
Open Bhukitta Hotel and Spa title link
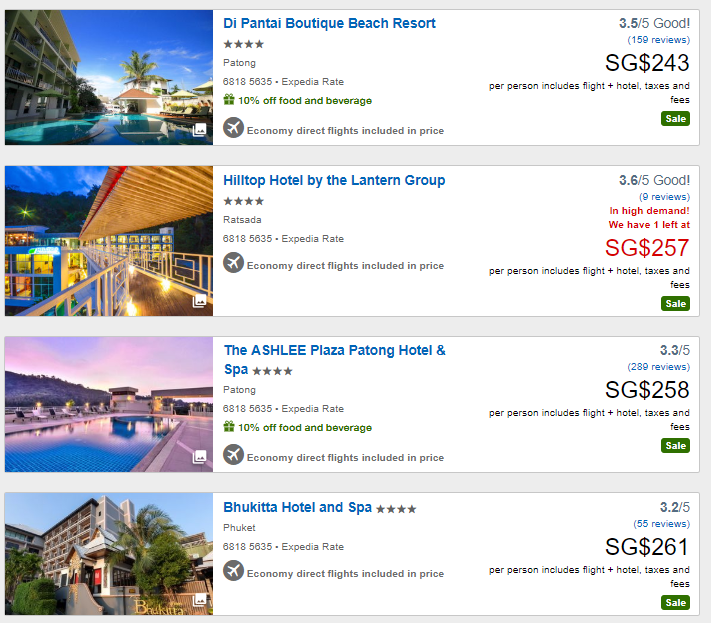point(297,507)
